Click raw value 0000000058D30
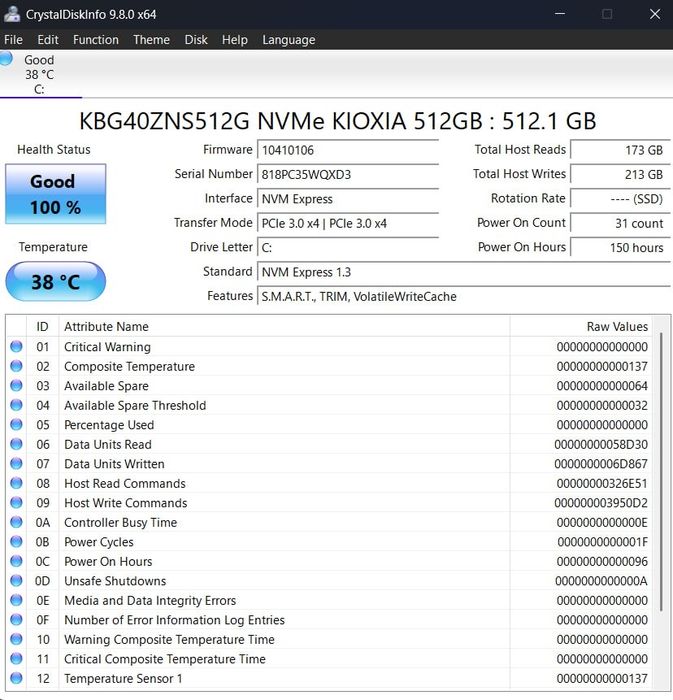Screen dimensions: 673x700 pyautogui.click(x=601, y=445)
